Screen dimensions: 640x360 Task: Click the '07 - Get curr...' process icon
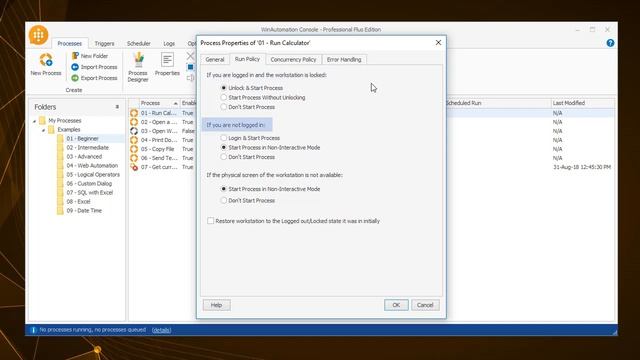pyautogui.click(x=134, y=167)
